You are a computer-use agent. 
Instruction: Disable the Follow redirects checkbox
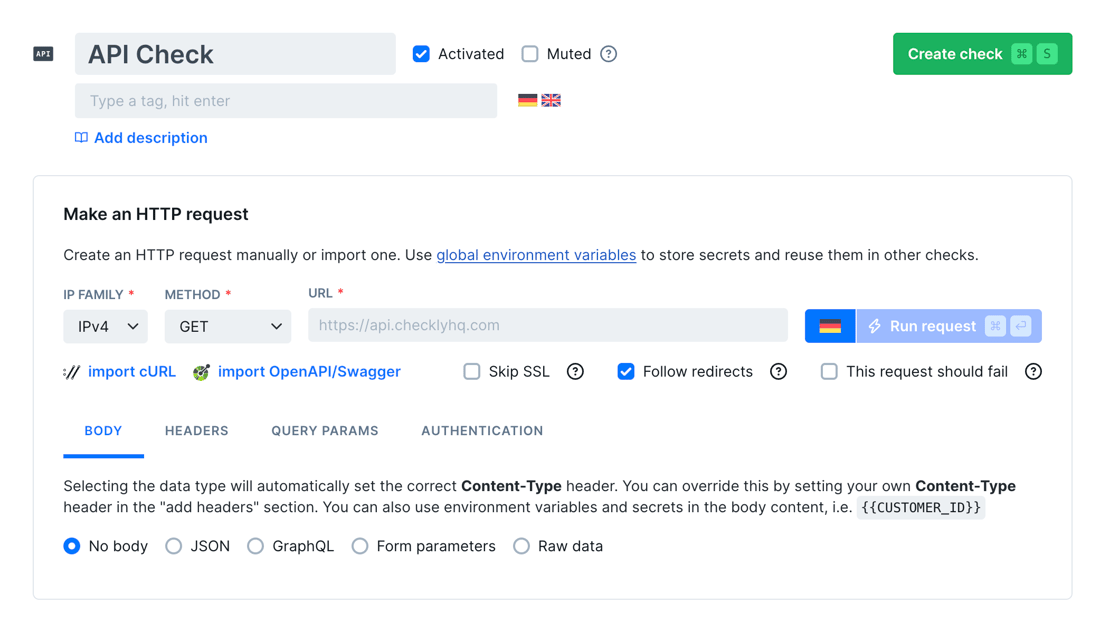point(626,372)
